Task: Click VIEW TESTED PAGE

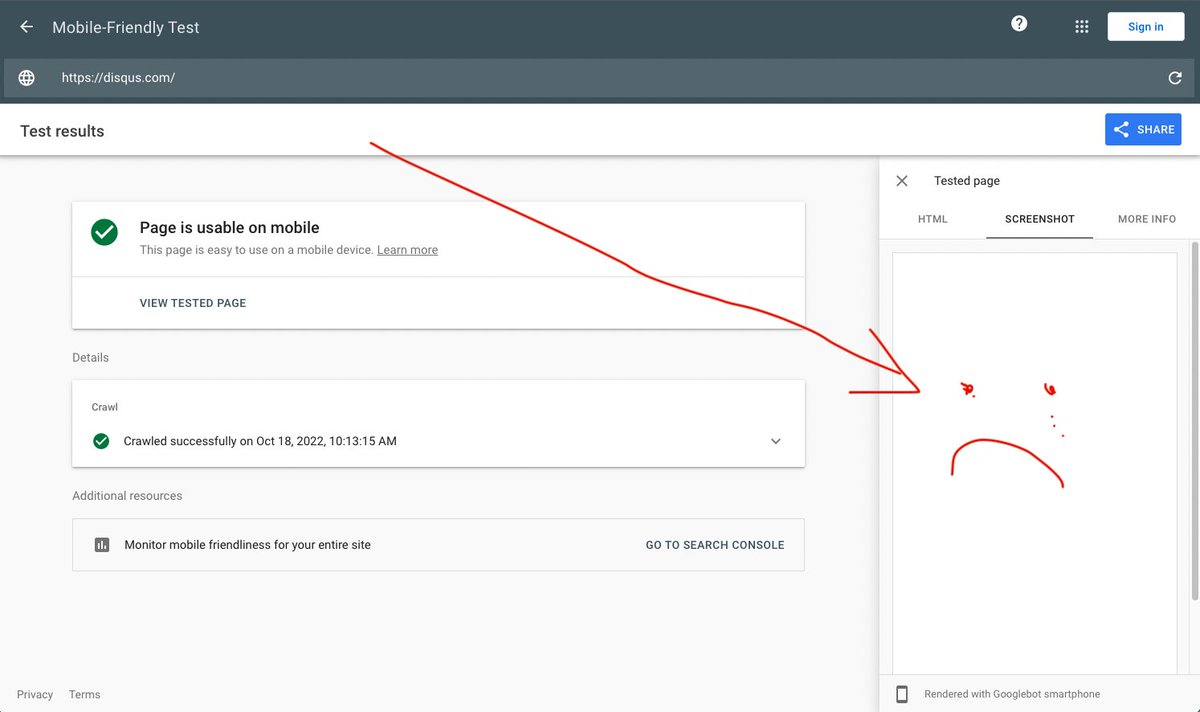Action: 193,303
